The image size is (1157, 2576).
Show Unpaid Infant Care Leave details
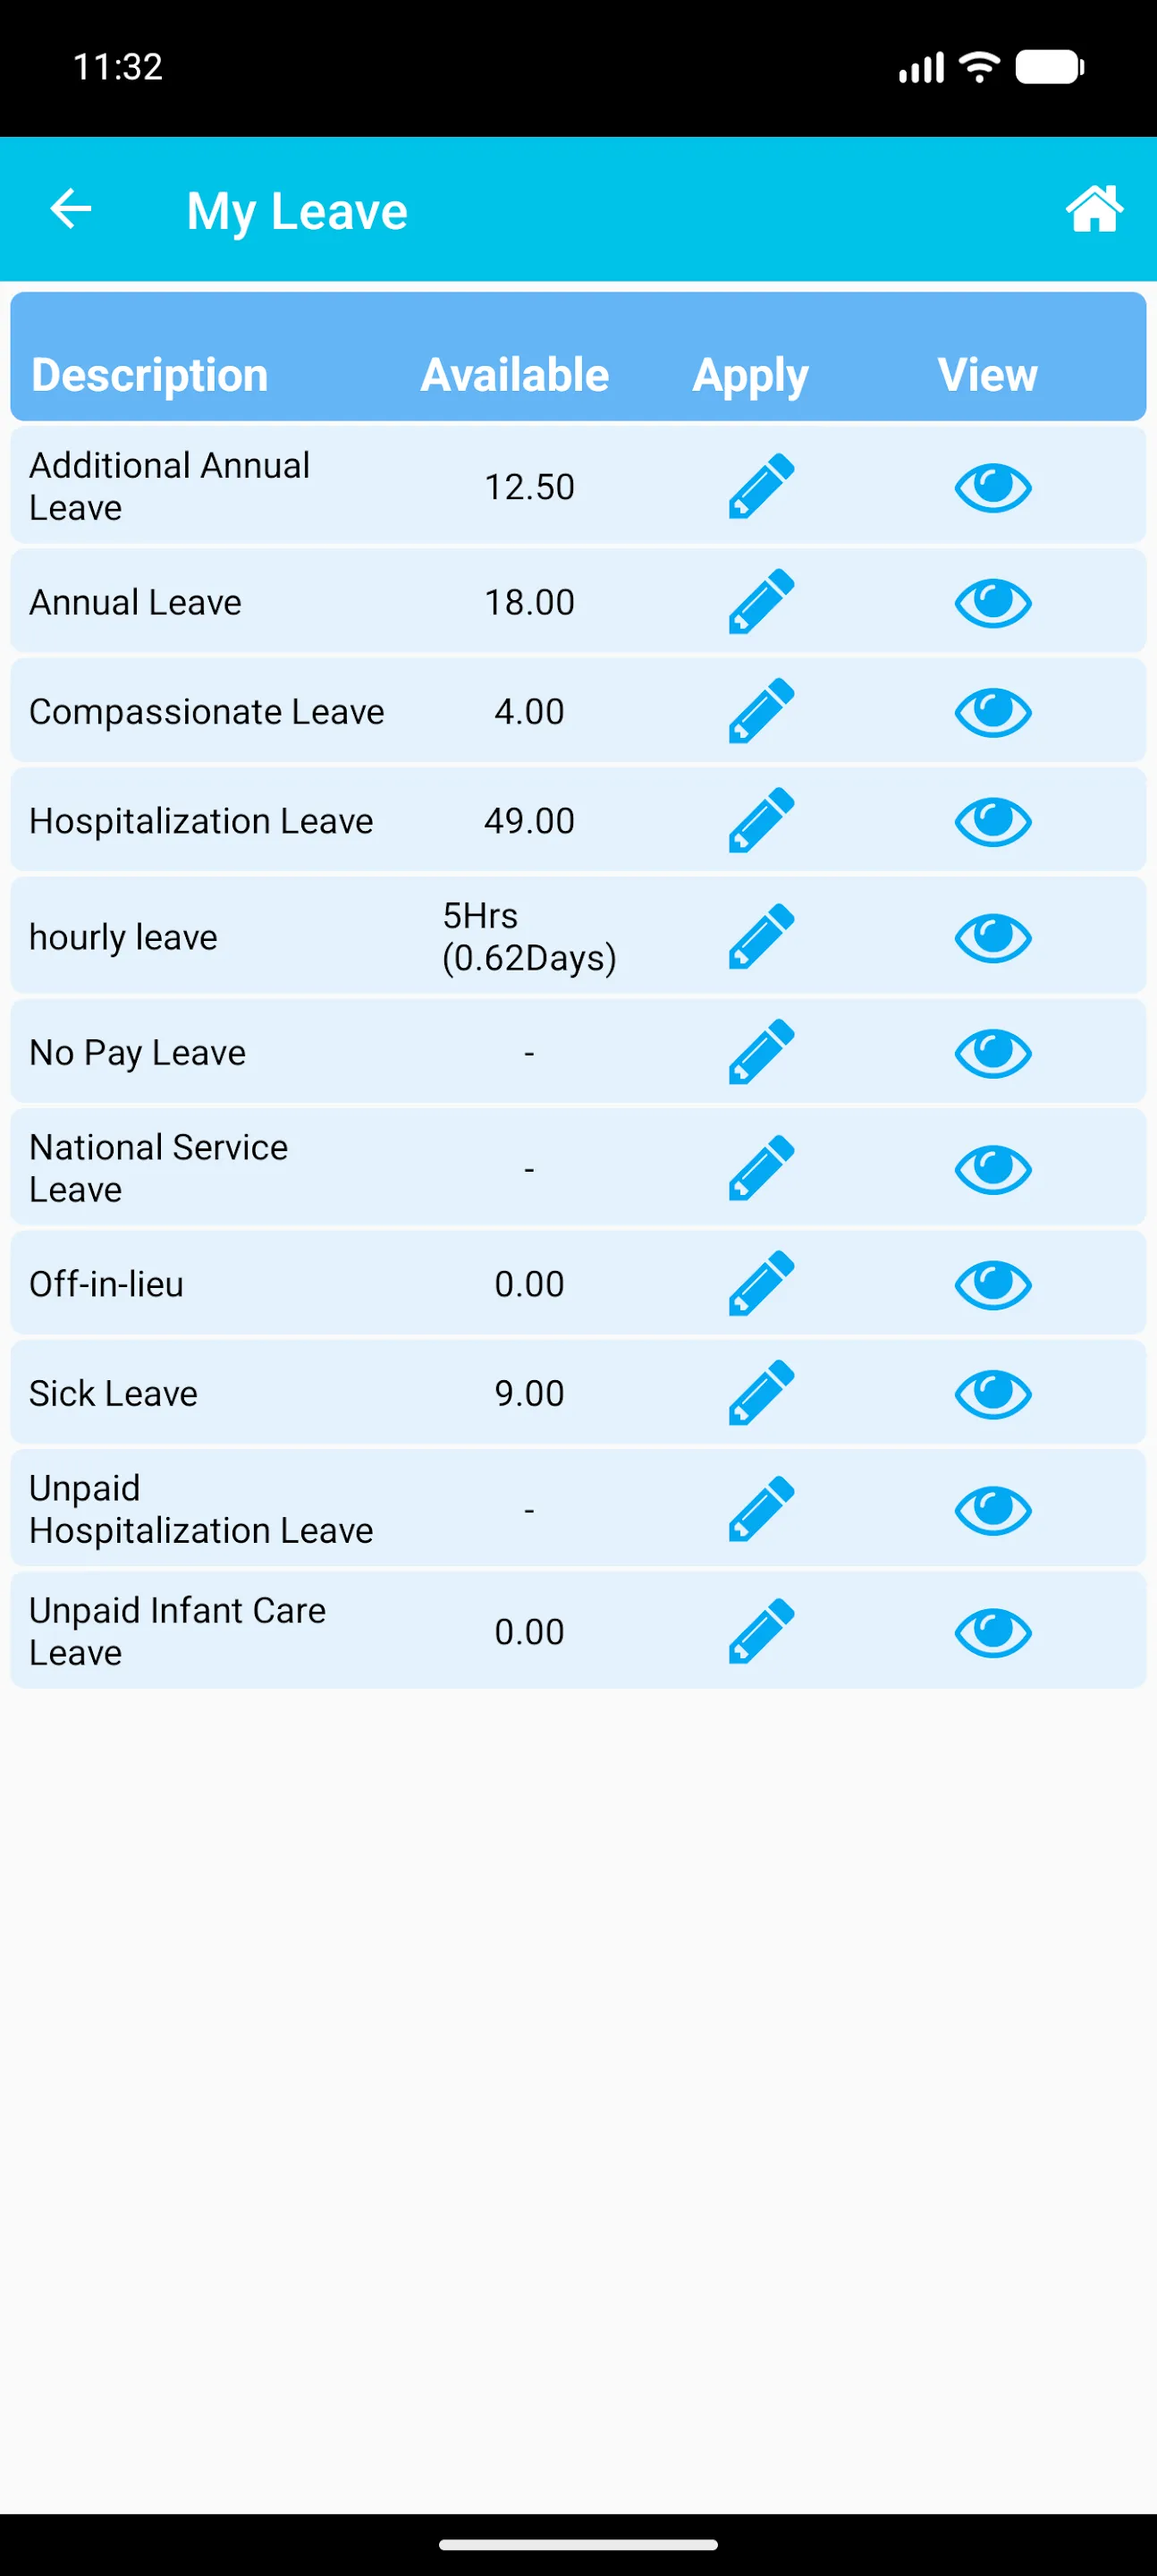[x=992, y=1632]
